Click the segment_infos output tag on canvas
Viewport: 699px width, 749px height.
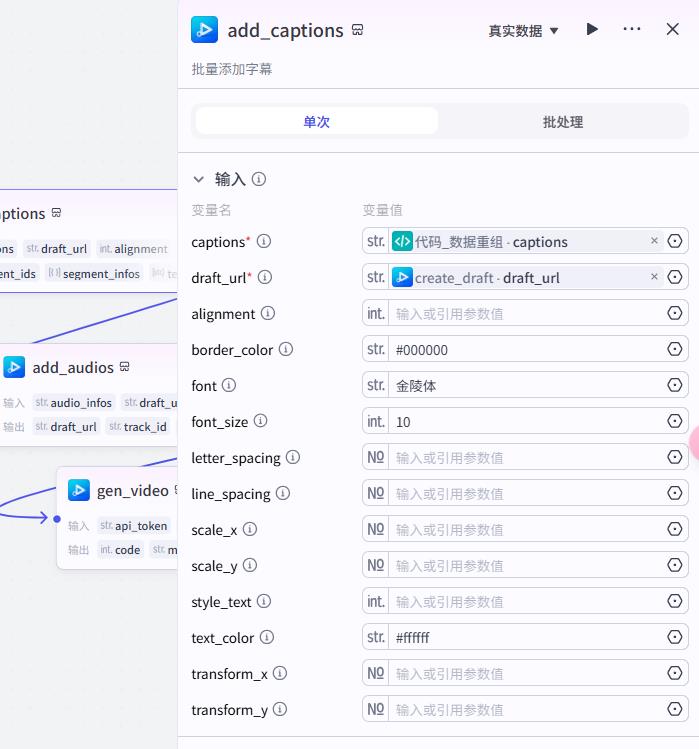pyautogui.click(x=94, y=273)
